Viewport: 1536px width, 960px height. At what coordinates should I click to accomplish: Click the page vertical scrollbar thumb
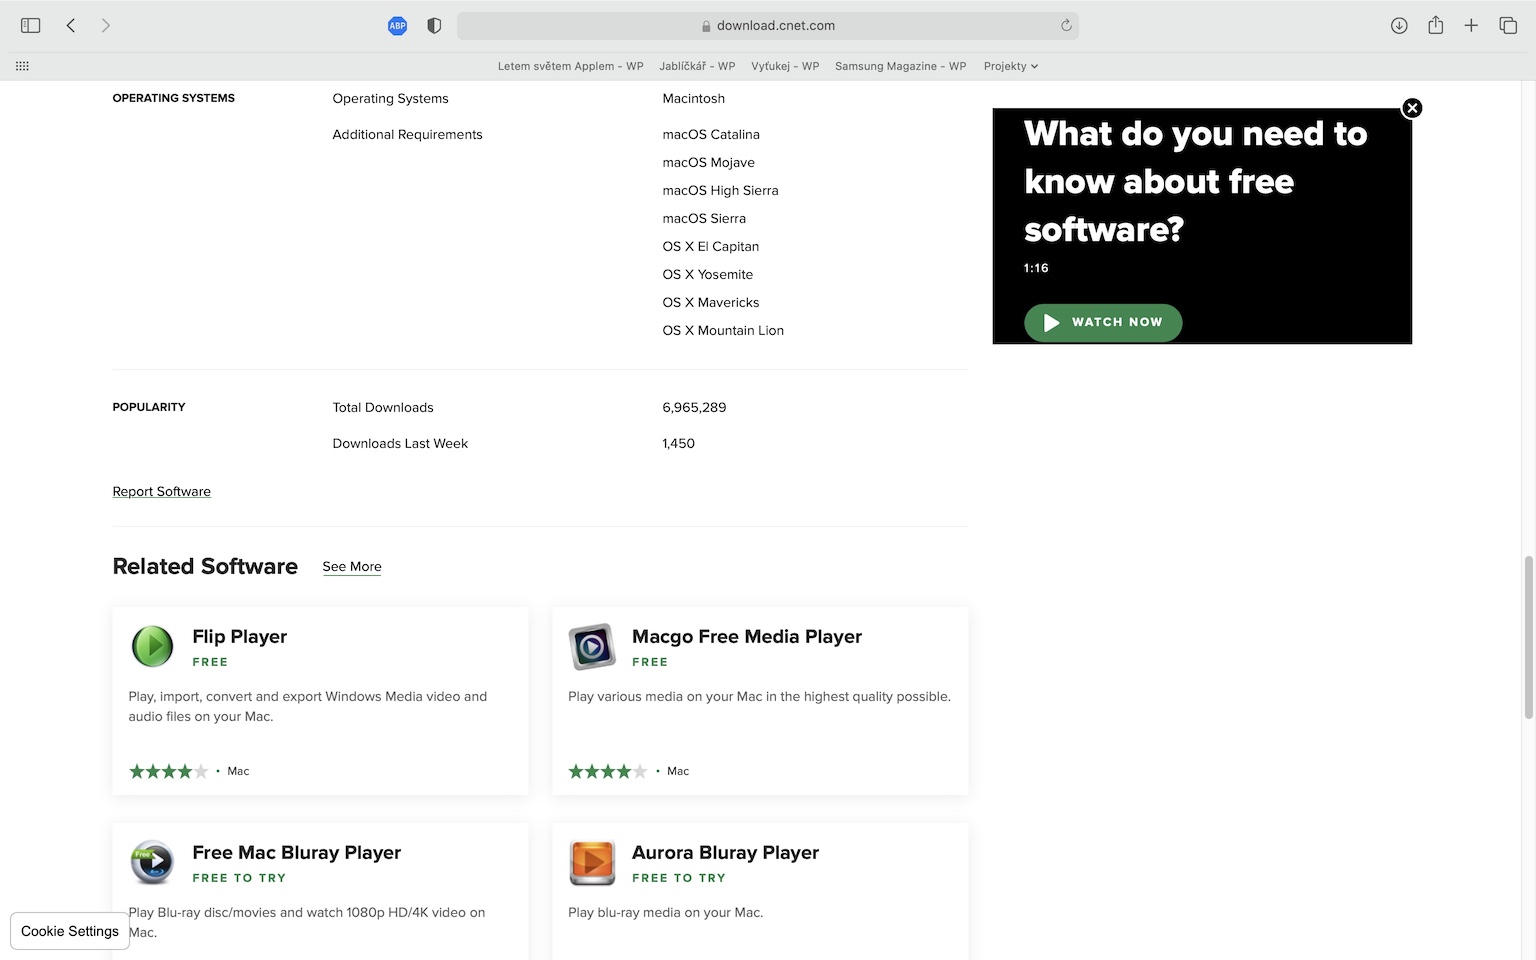[1528, 637]
